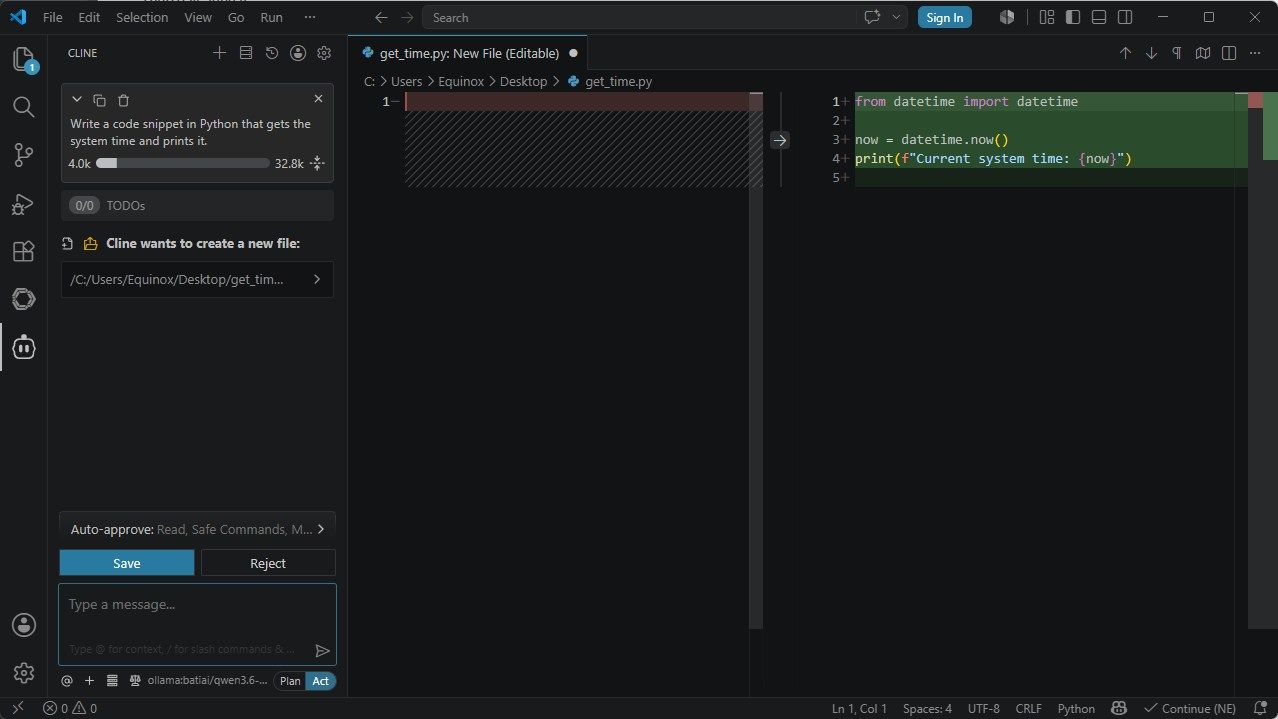Open the Cline robot icon in activity bar
The width and height of the screenshot is (1278, 719).
[24, 347]
